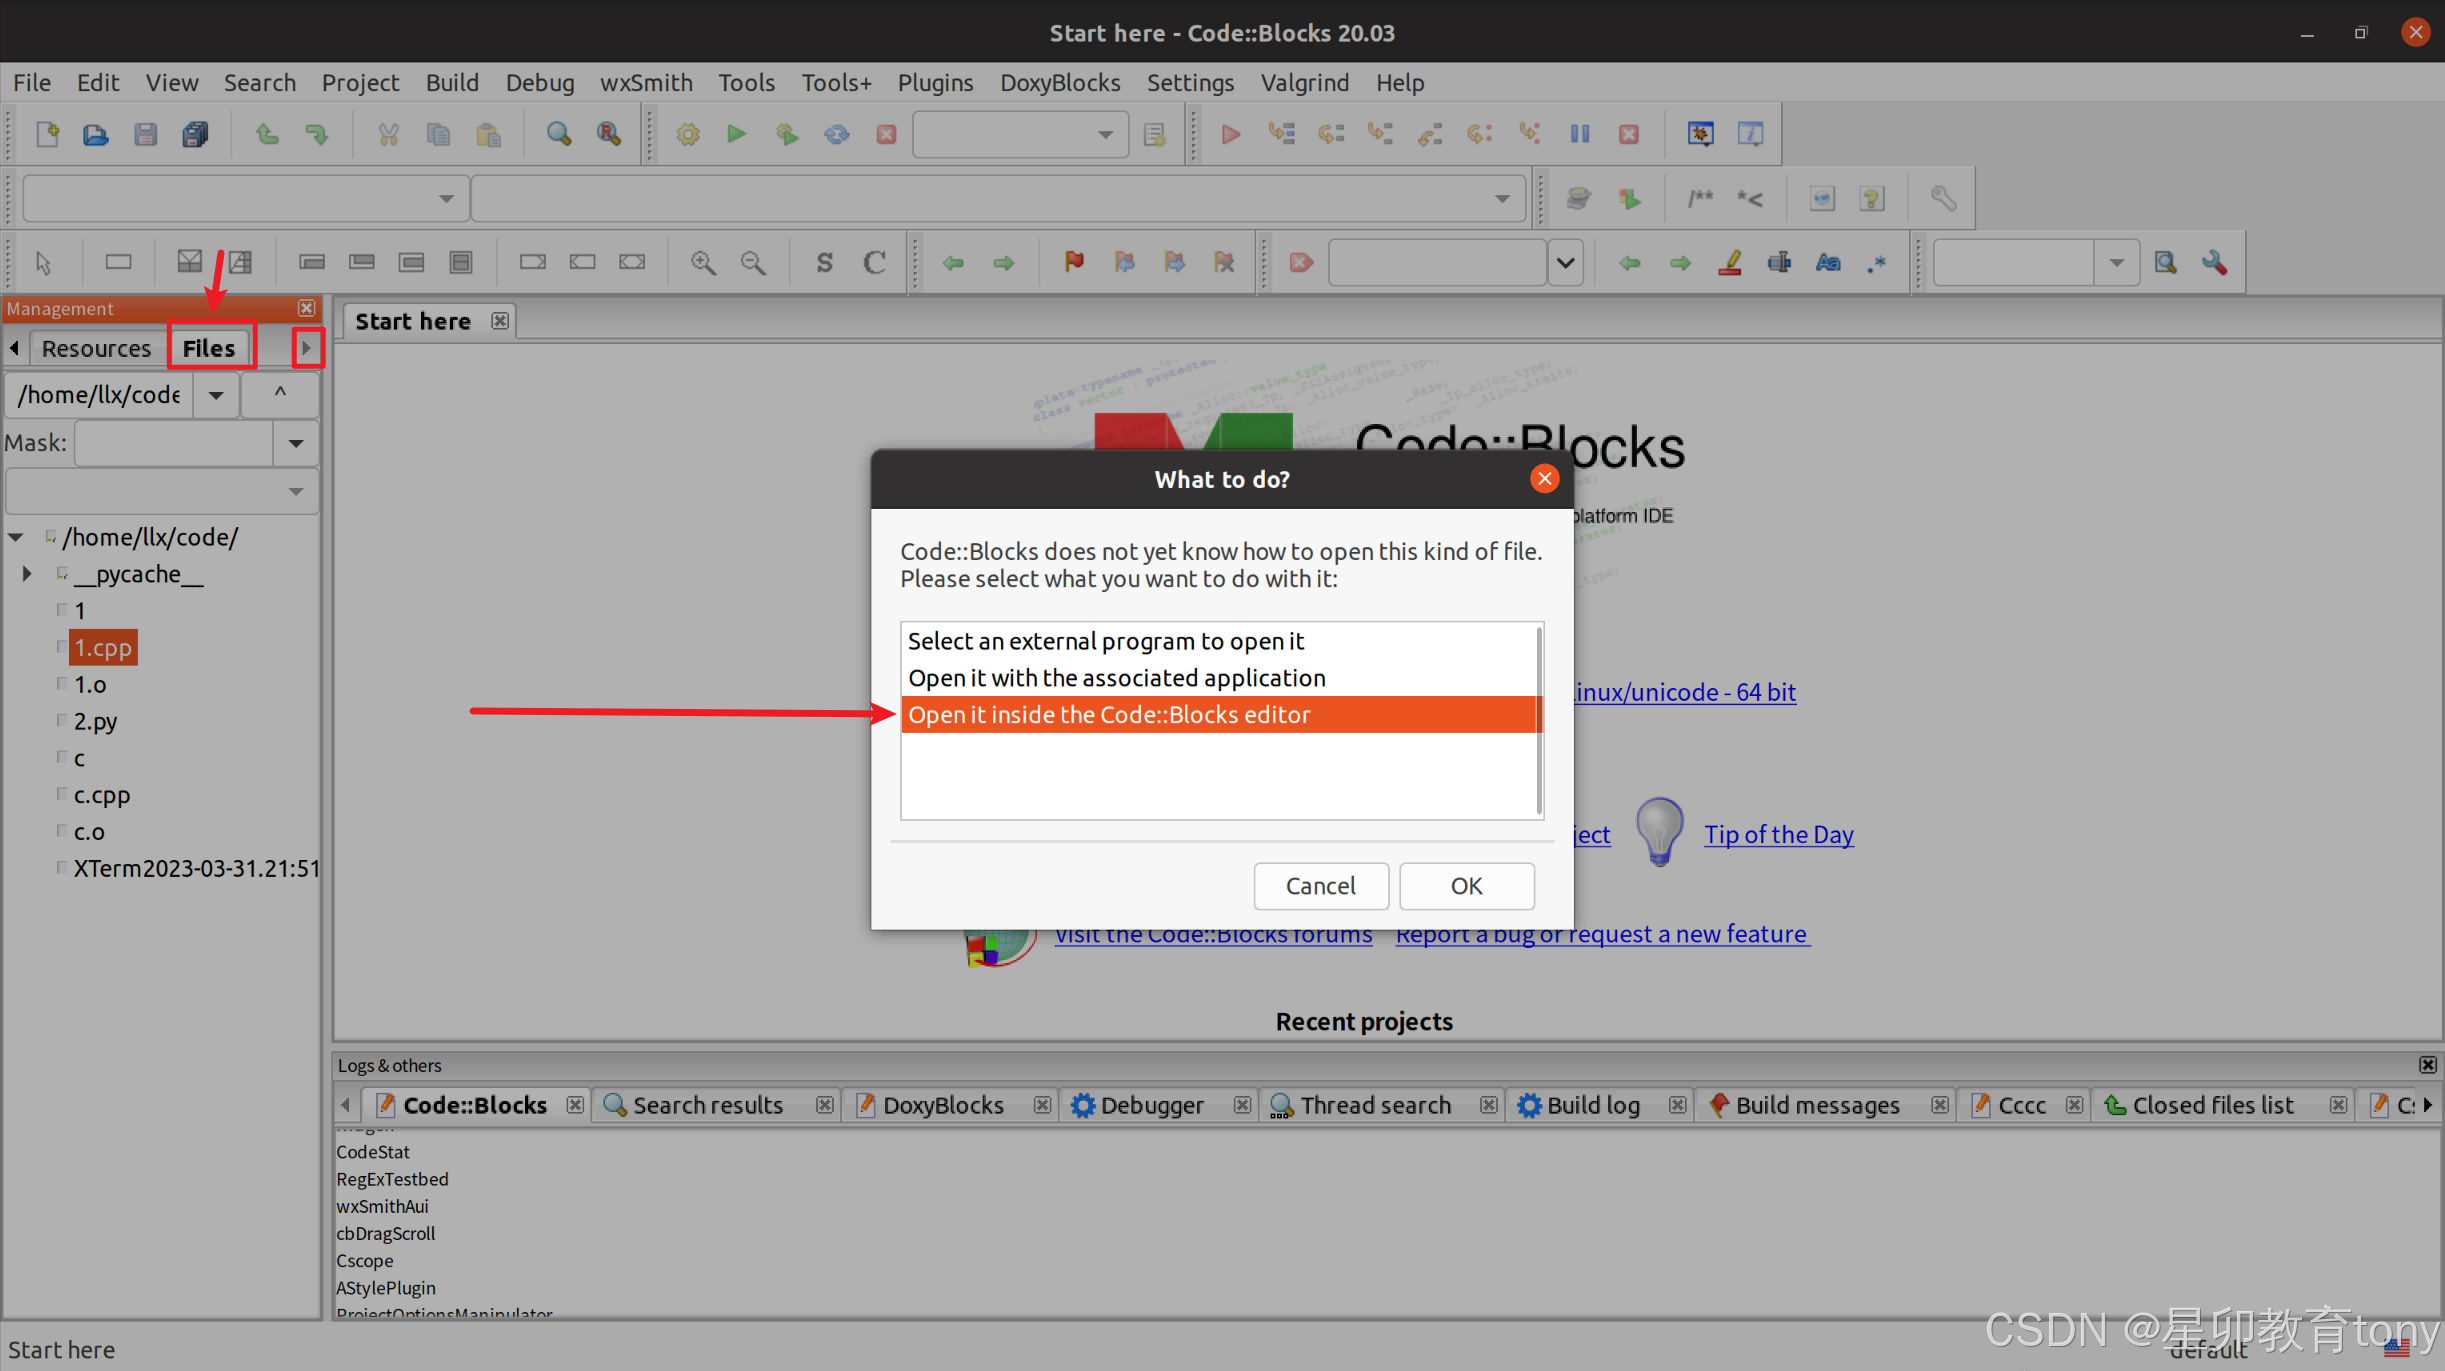Click the Abort build red icon

pyautogui.click(x=886, y=134)
